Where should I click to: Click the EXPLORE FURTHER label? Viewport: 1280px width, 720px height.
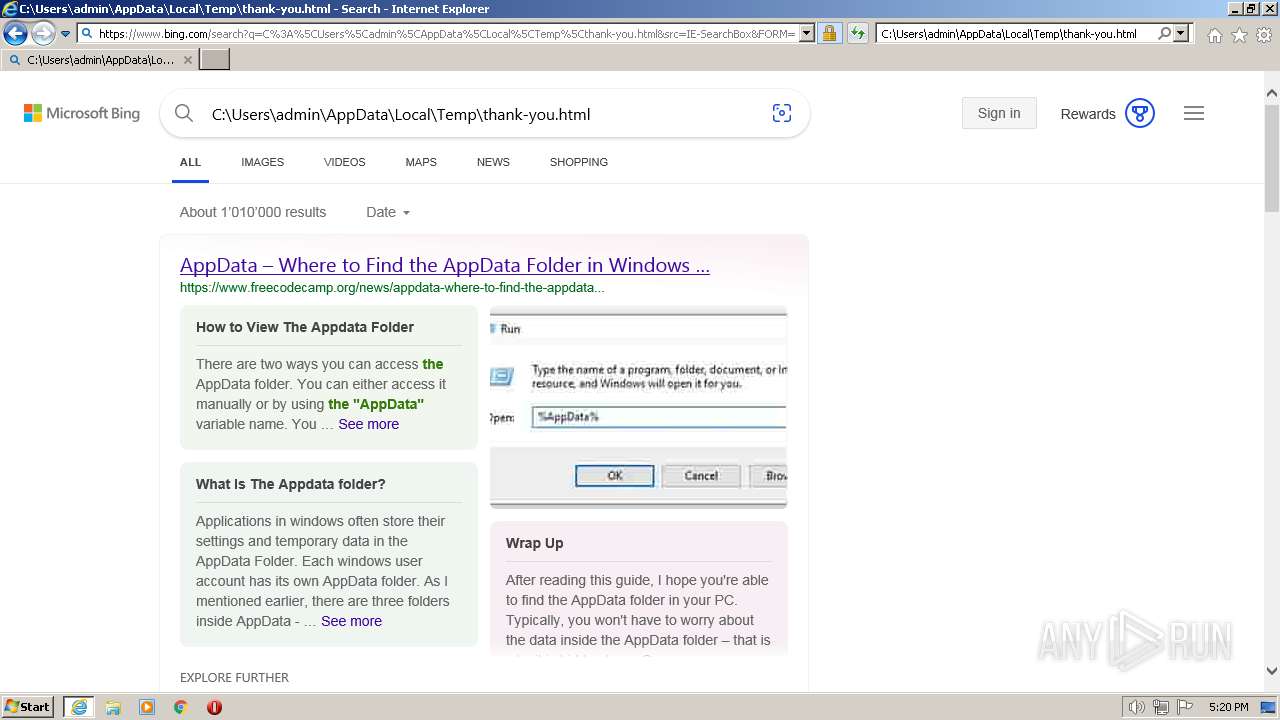pyautogui.click(x=234, y=677)
